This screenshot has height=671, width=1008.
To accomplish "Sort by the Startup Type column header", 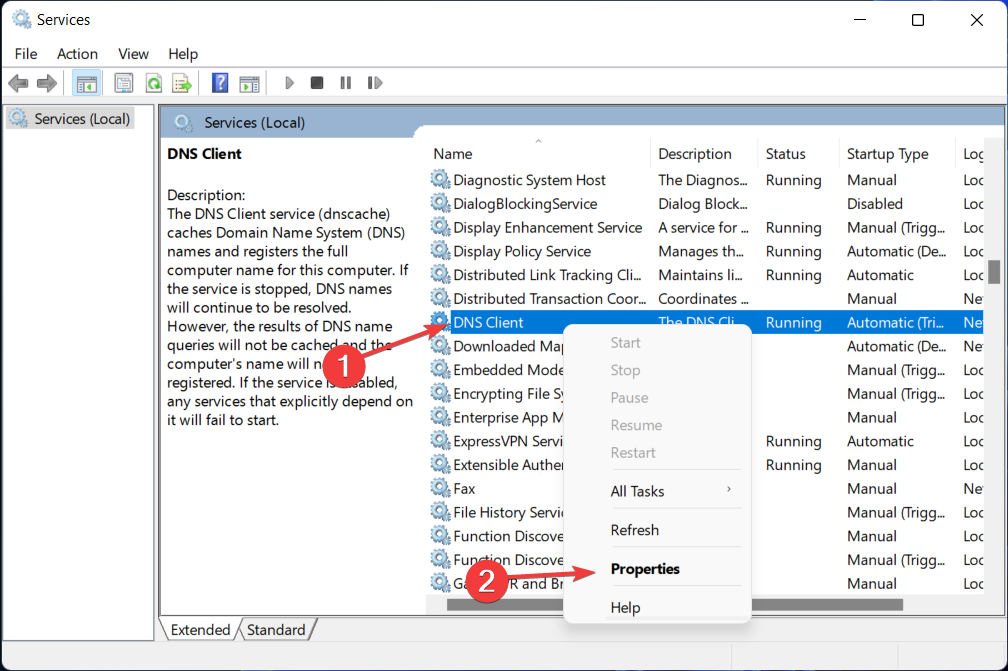I will (x=887, y=154).
